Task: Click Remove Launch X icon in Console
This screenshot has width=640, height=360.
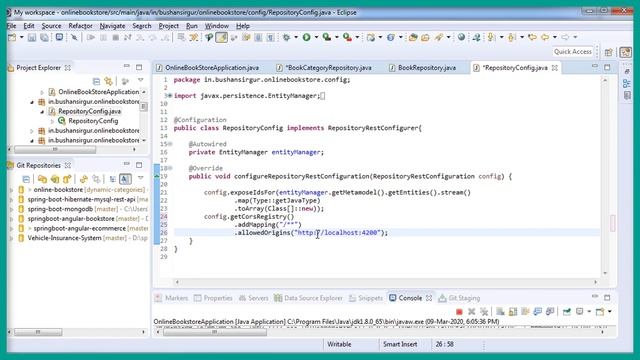Action: 471,312
